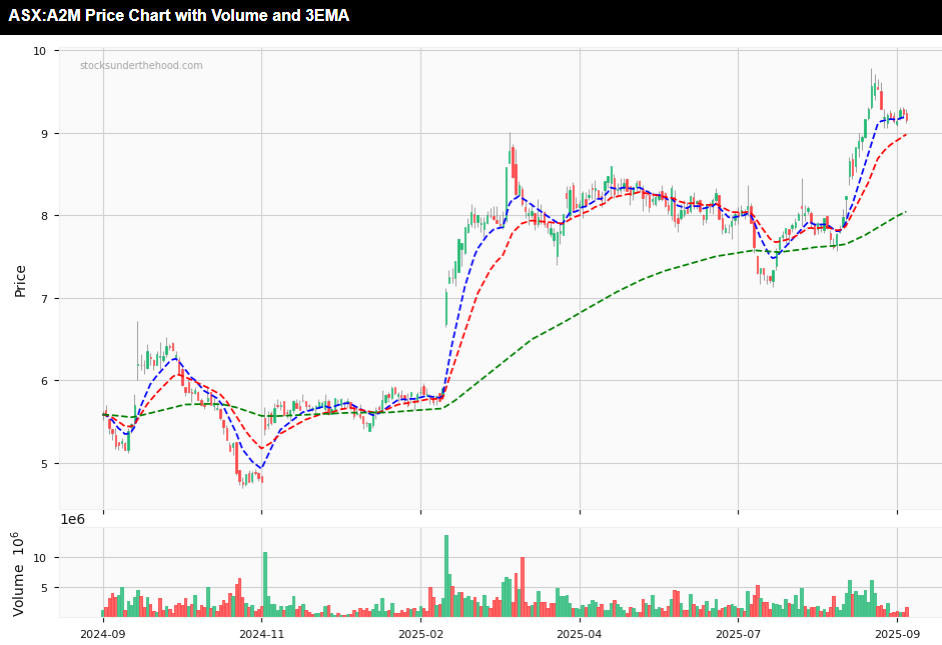Select the 2025-04 date tick label
942x645 pixels.
579,633
